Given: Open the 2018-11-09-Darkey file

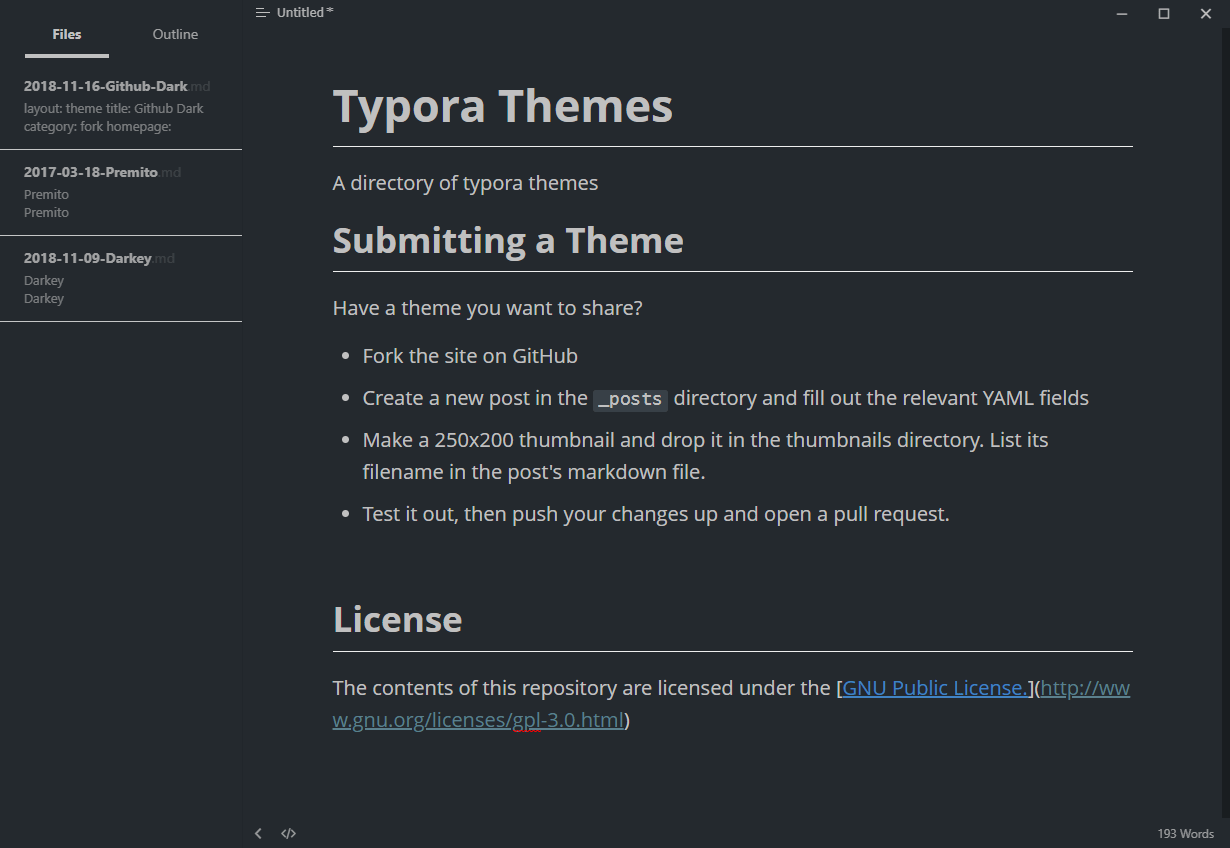Looking at the screenshot, I should (x=121, y=278).
